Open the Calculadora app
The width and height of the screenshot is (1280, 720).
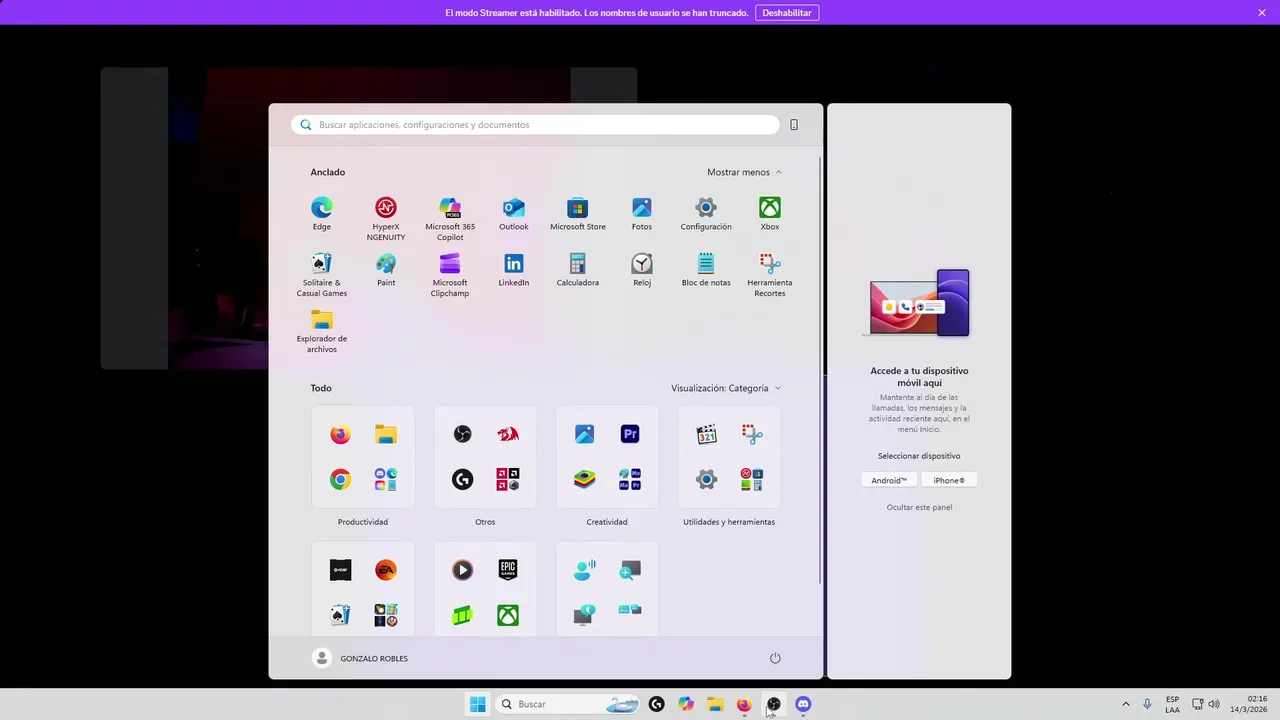(x=578, y=269)
